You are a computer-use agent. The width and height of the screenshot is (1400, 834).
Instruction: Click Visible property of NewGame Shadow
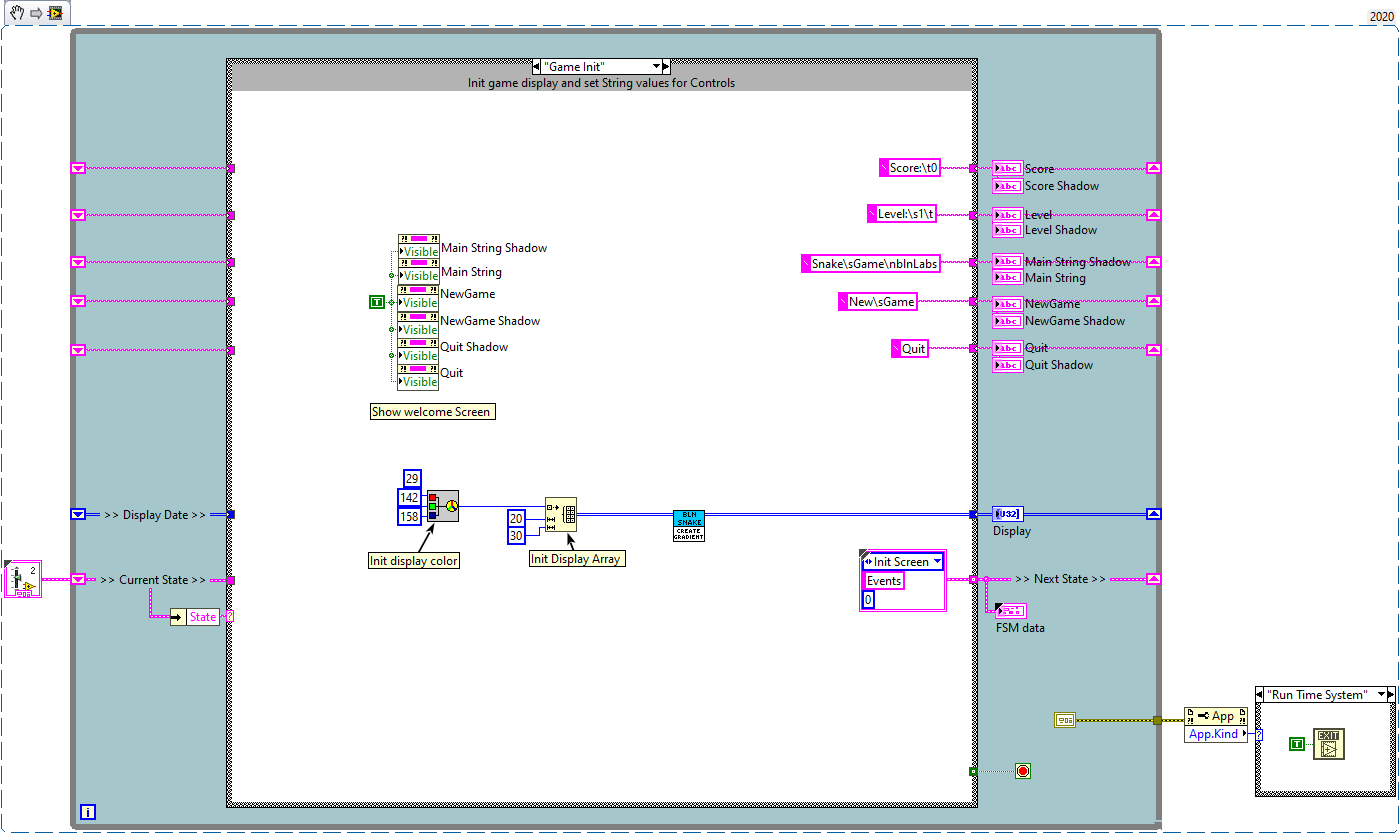pyautogui.click(x=419, y=330)
